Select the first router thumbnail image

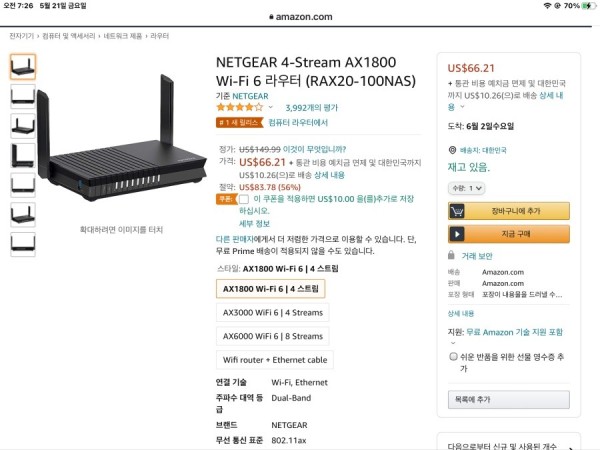coord(23,67)
